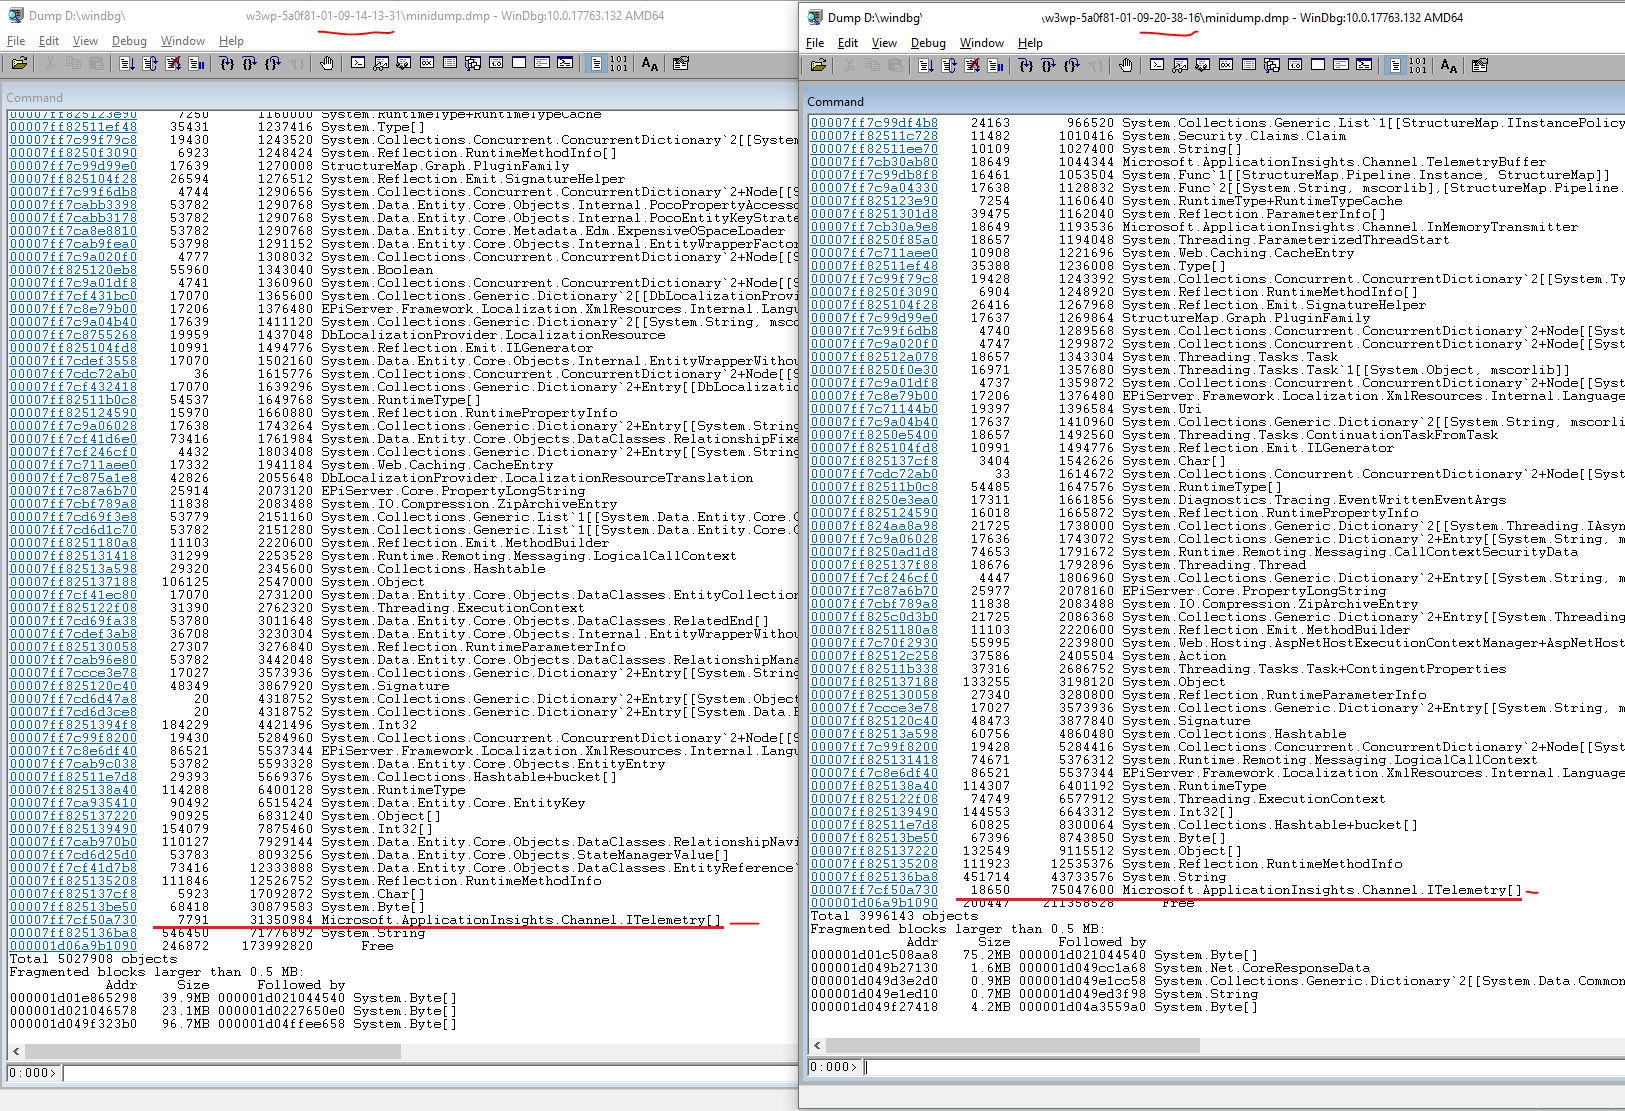Image resolution: width=1625 pixels, height=1111 pixels.
Task: Click 00007ff8251136ba8 String link in left window
Action: (x=73, y=933)
